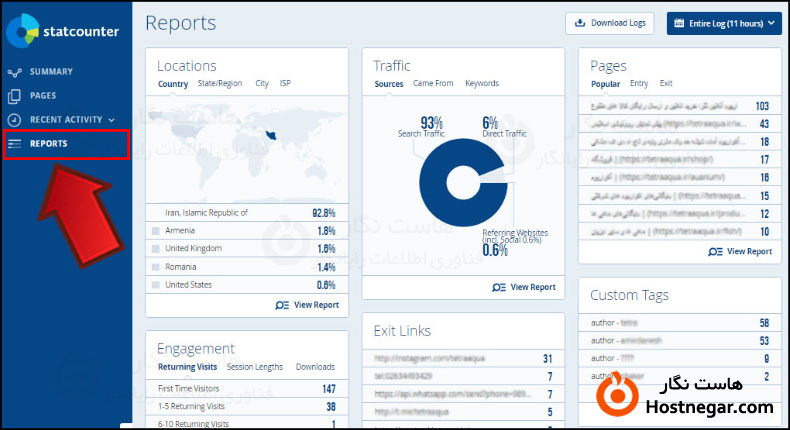The height and width of the screenshot is (430, 790).
Task: Toggle the United Kingdom country color box
Action: tap(155, 248)
